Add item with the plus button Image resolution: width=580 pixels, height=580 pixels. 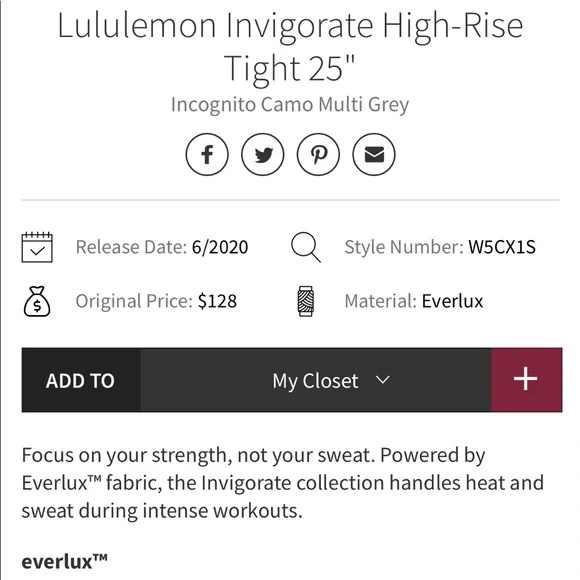pyautogui.click(x=526, y=380)
